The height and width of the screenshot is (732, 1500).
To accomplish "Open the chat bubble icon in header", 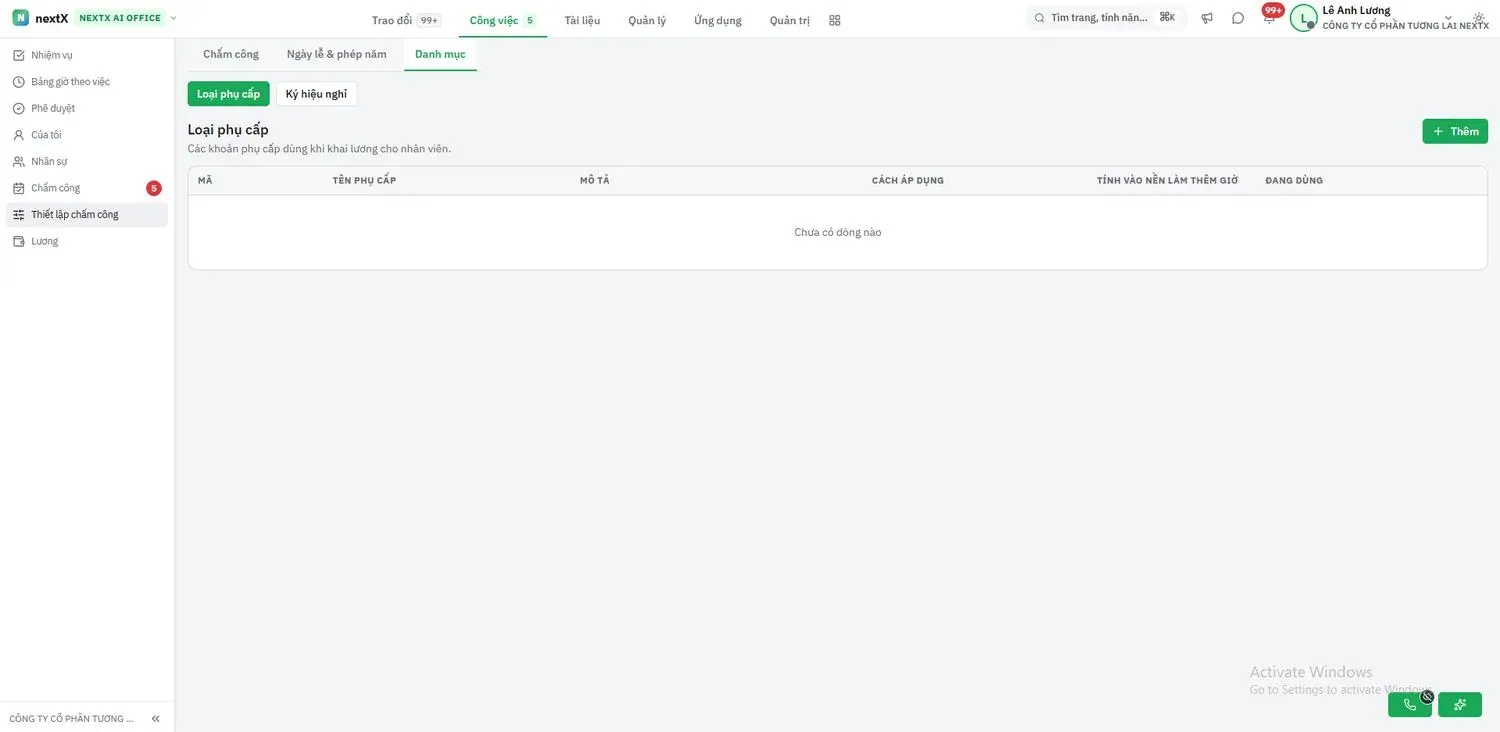I will pos(1238,18).
